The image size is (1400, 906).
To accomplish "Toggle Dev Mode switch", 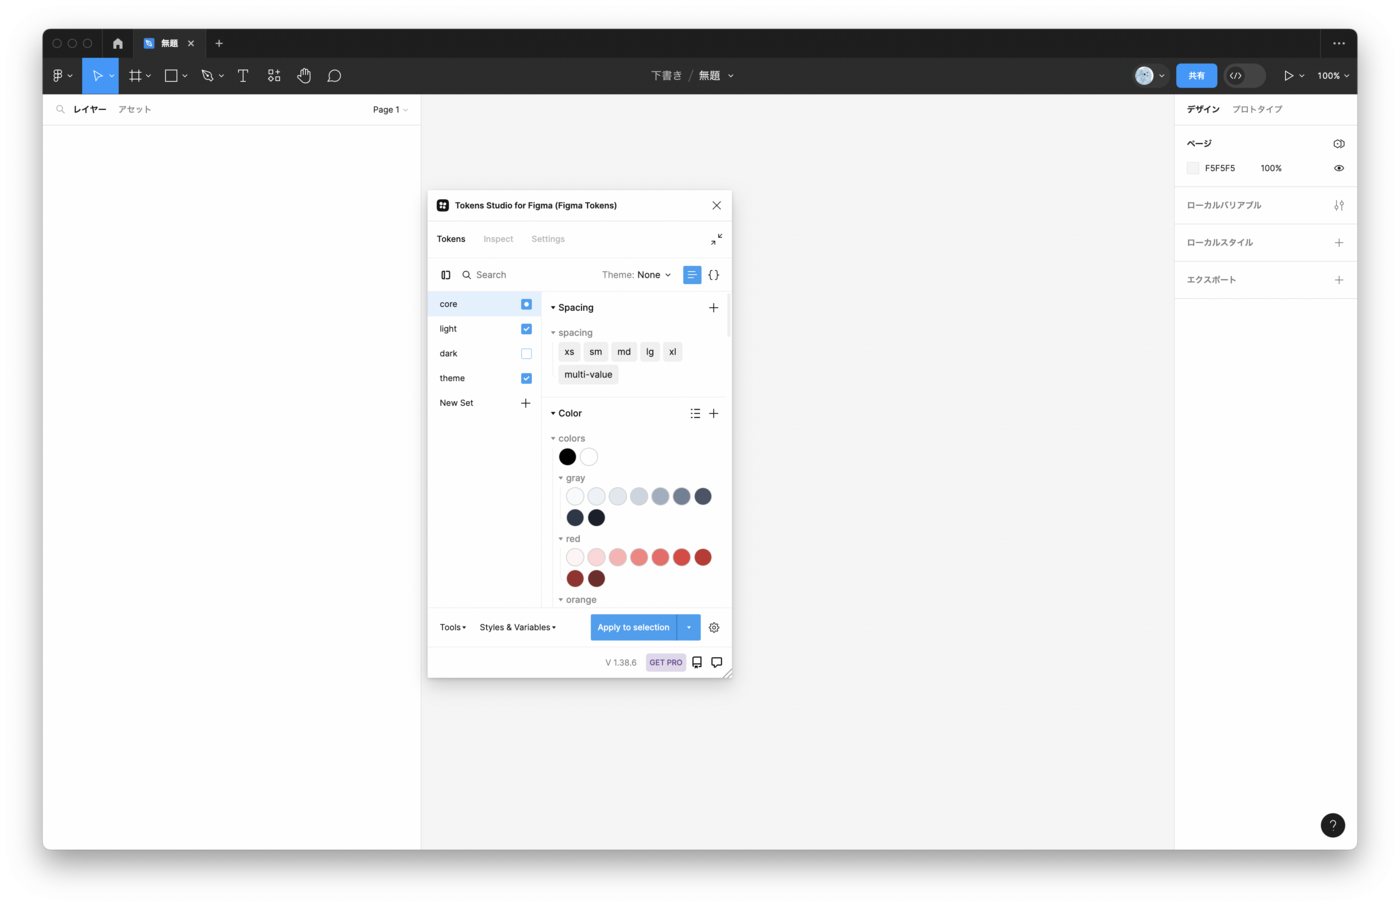I will coord(1245,76).
